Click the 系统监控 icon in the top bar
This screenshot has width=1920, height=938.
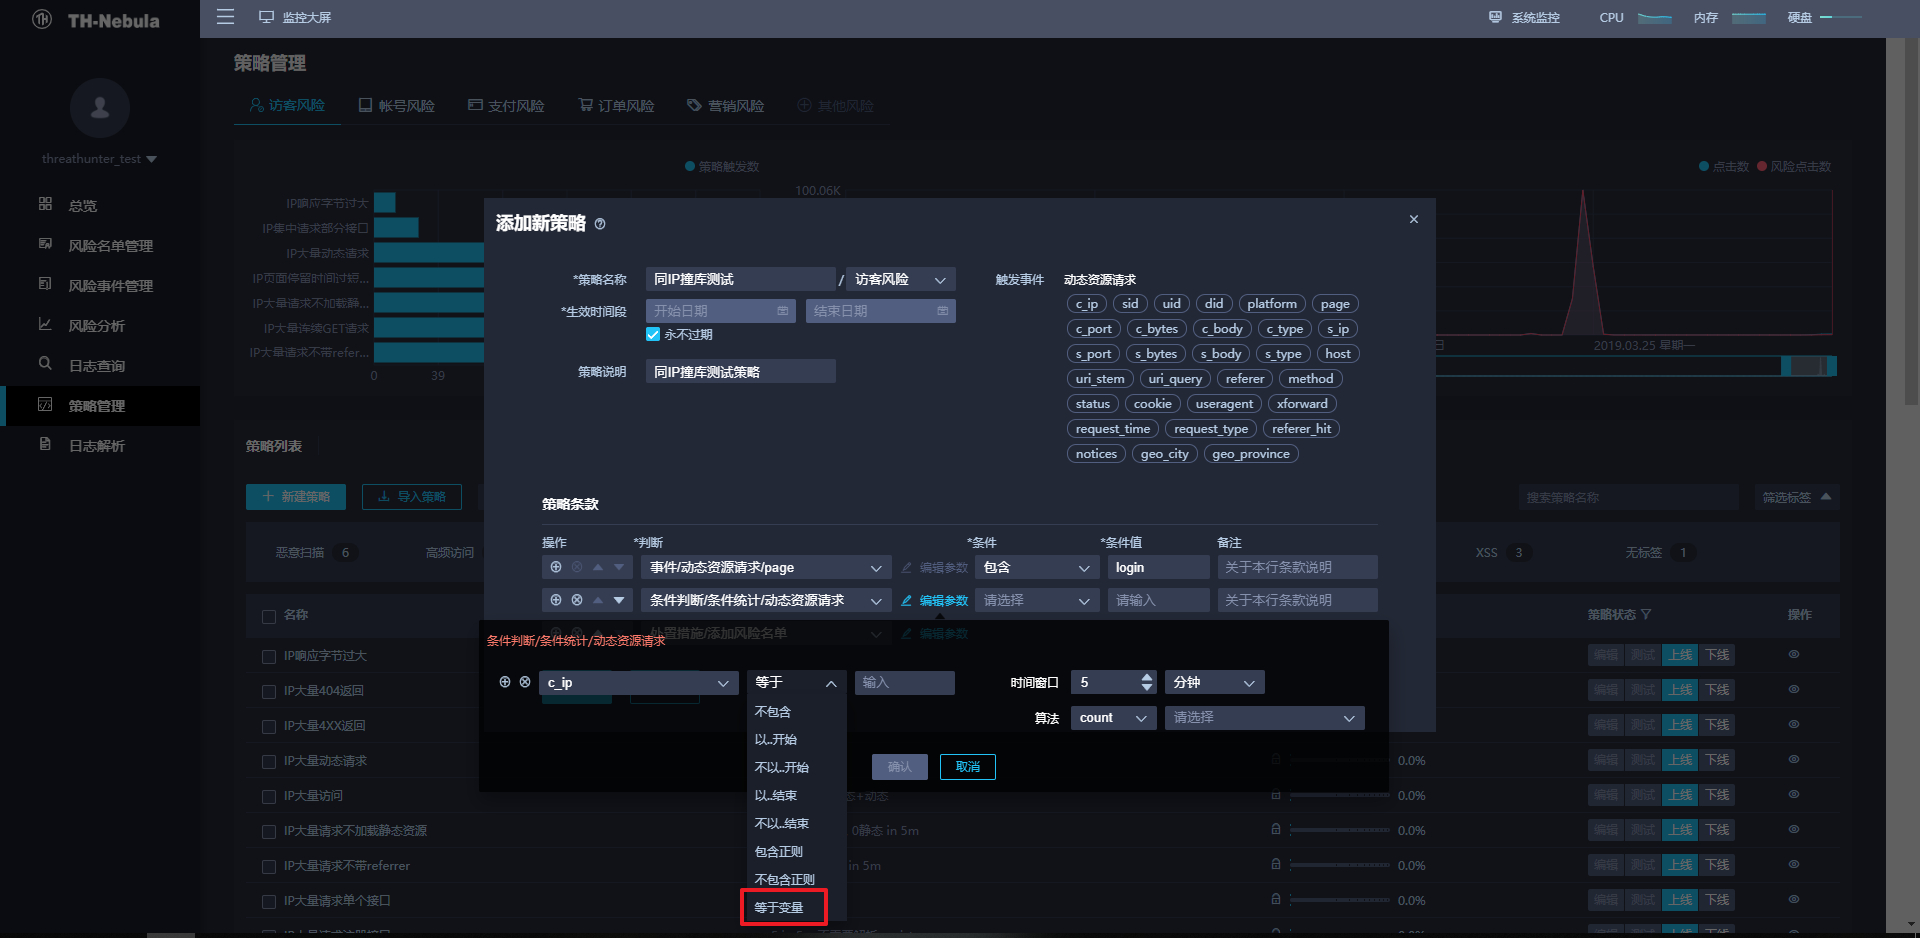[1495, 17]
